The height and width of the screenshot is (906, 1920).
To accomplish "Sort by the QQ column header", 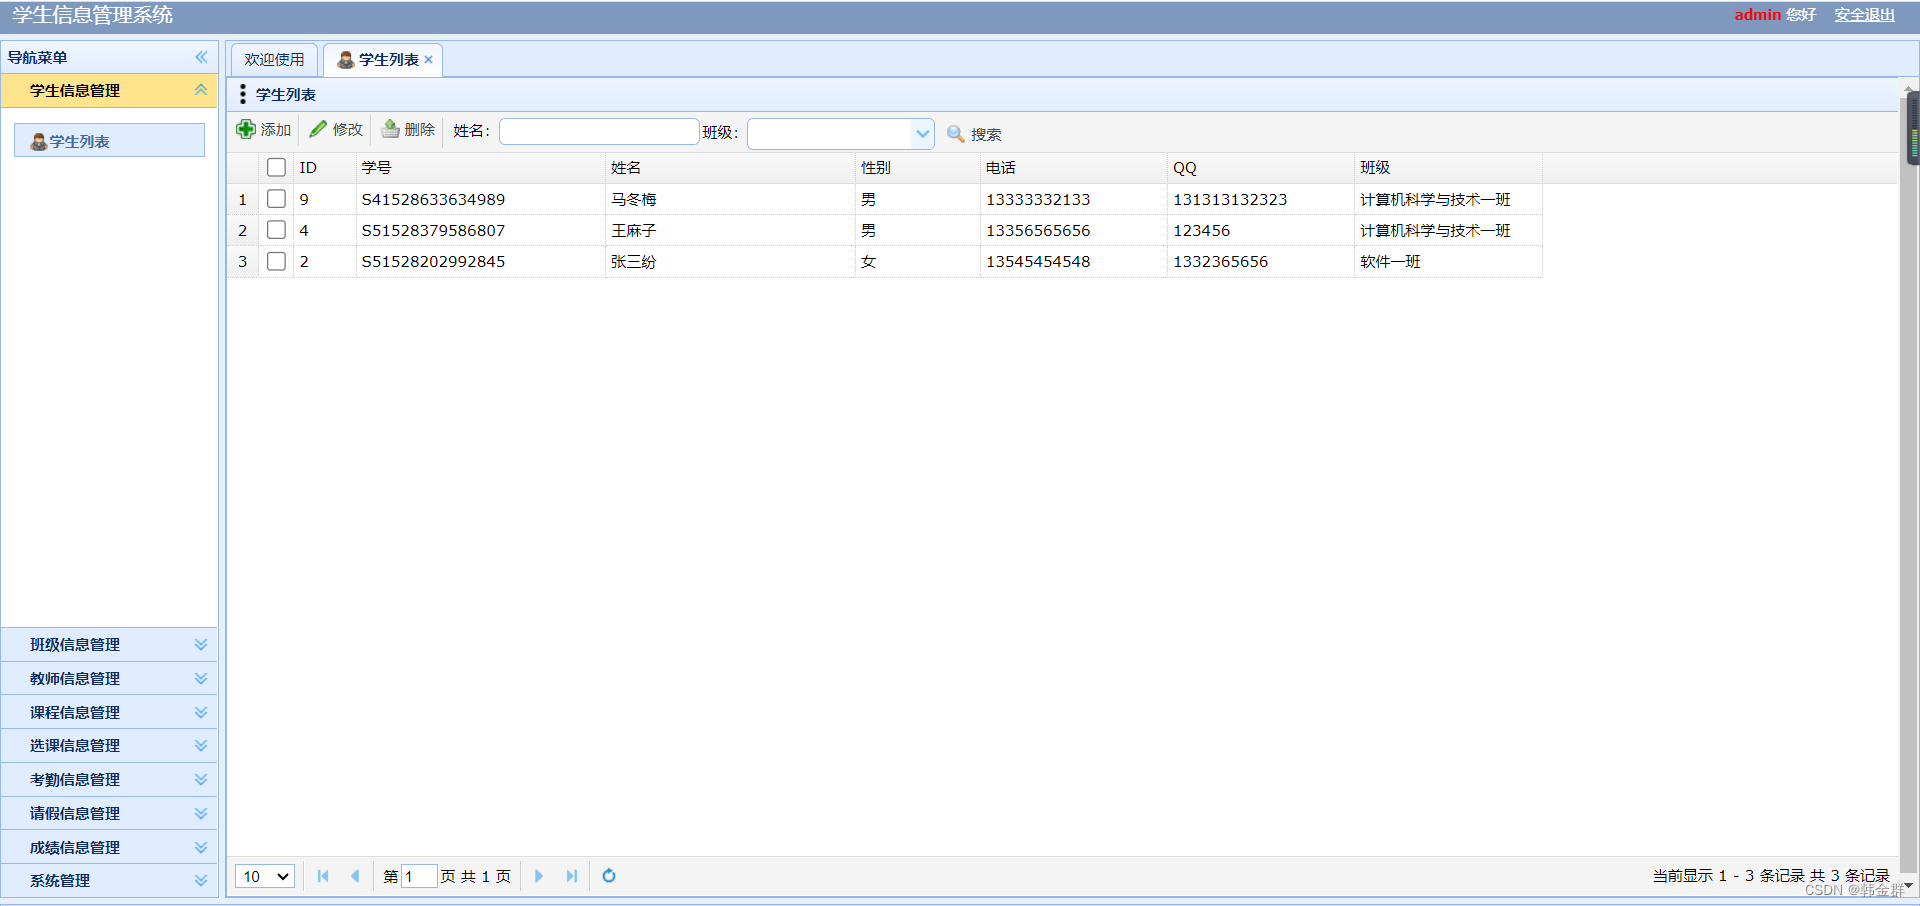I will [1261, 167].
